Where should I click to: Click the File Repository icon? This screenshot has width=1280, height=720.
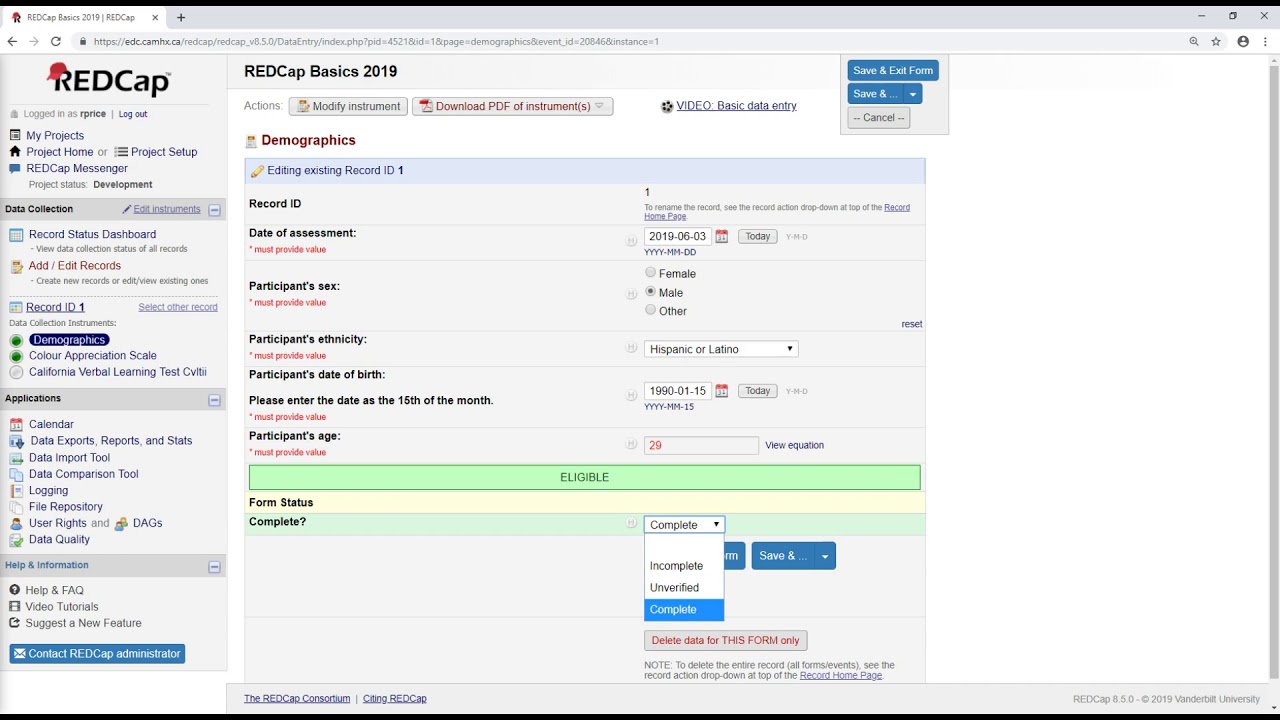(x=16, y=507)
